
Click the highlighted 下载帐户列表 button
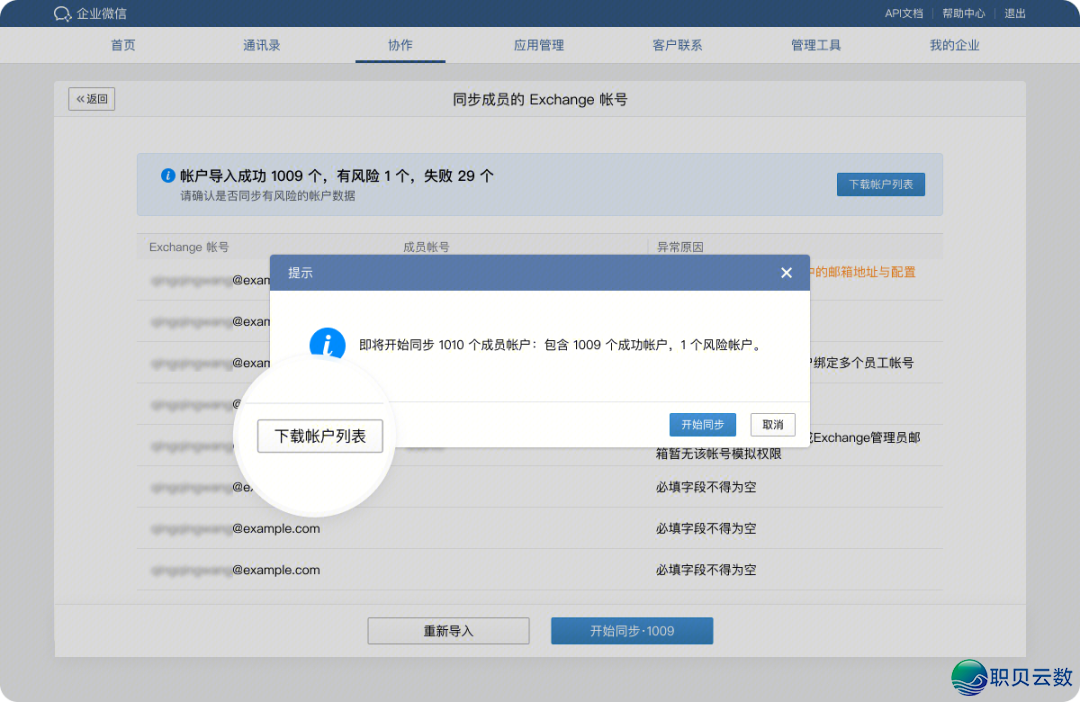[x=319, y=436]
